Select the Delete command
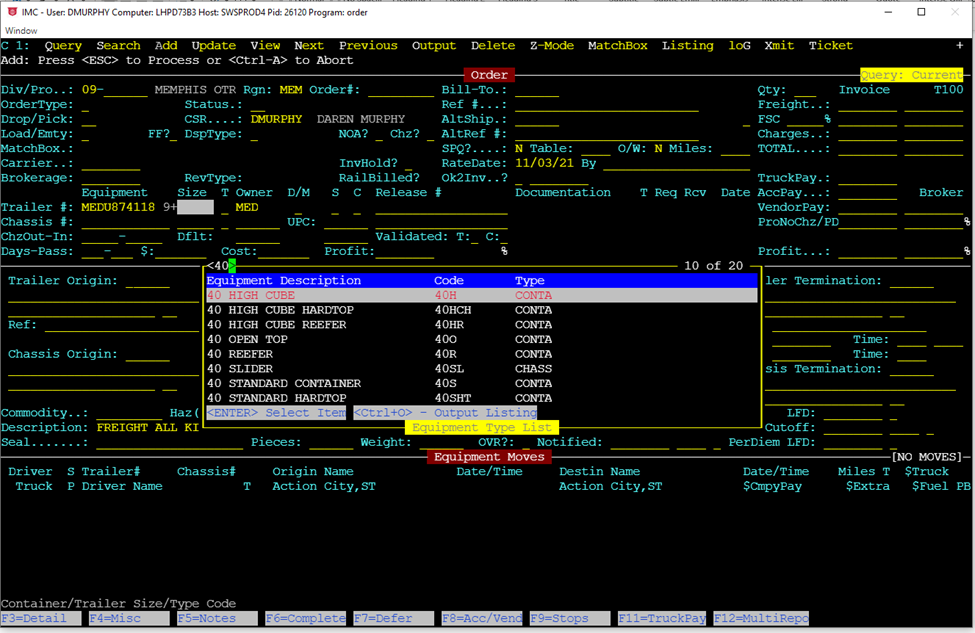Screen dimensions: 975x633 (492, 45)
